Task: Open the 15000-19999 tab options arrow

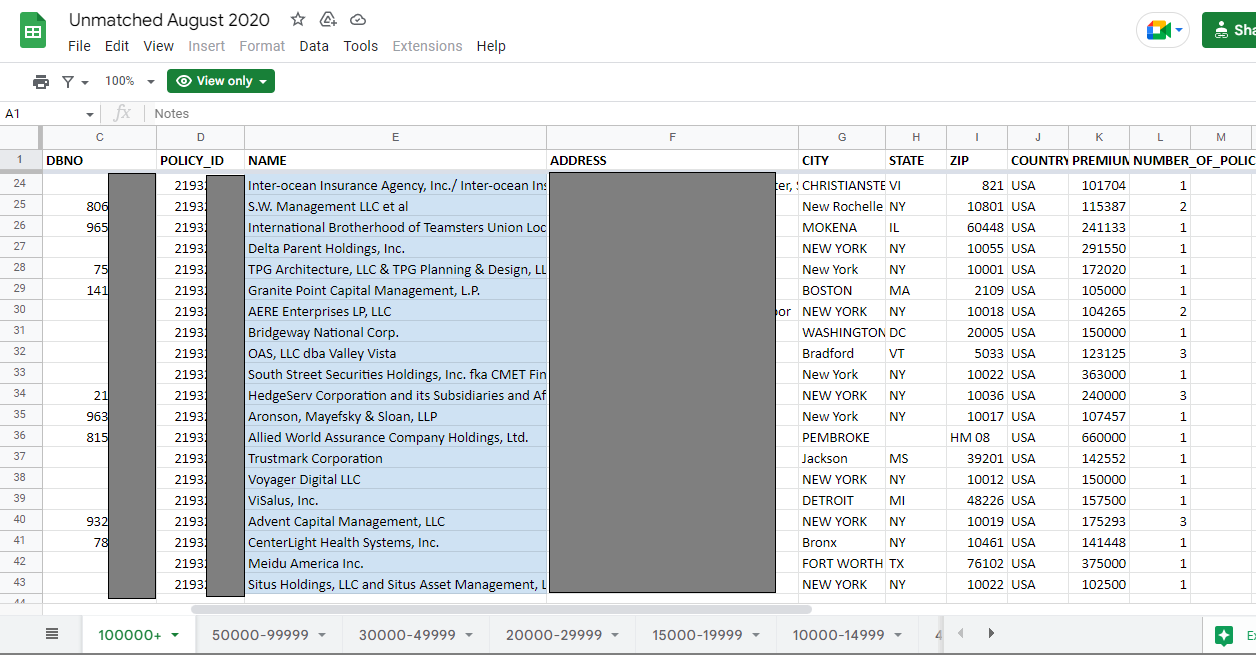Action: [x=756, y=635]
